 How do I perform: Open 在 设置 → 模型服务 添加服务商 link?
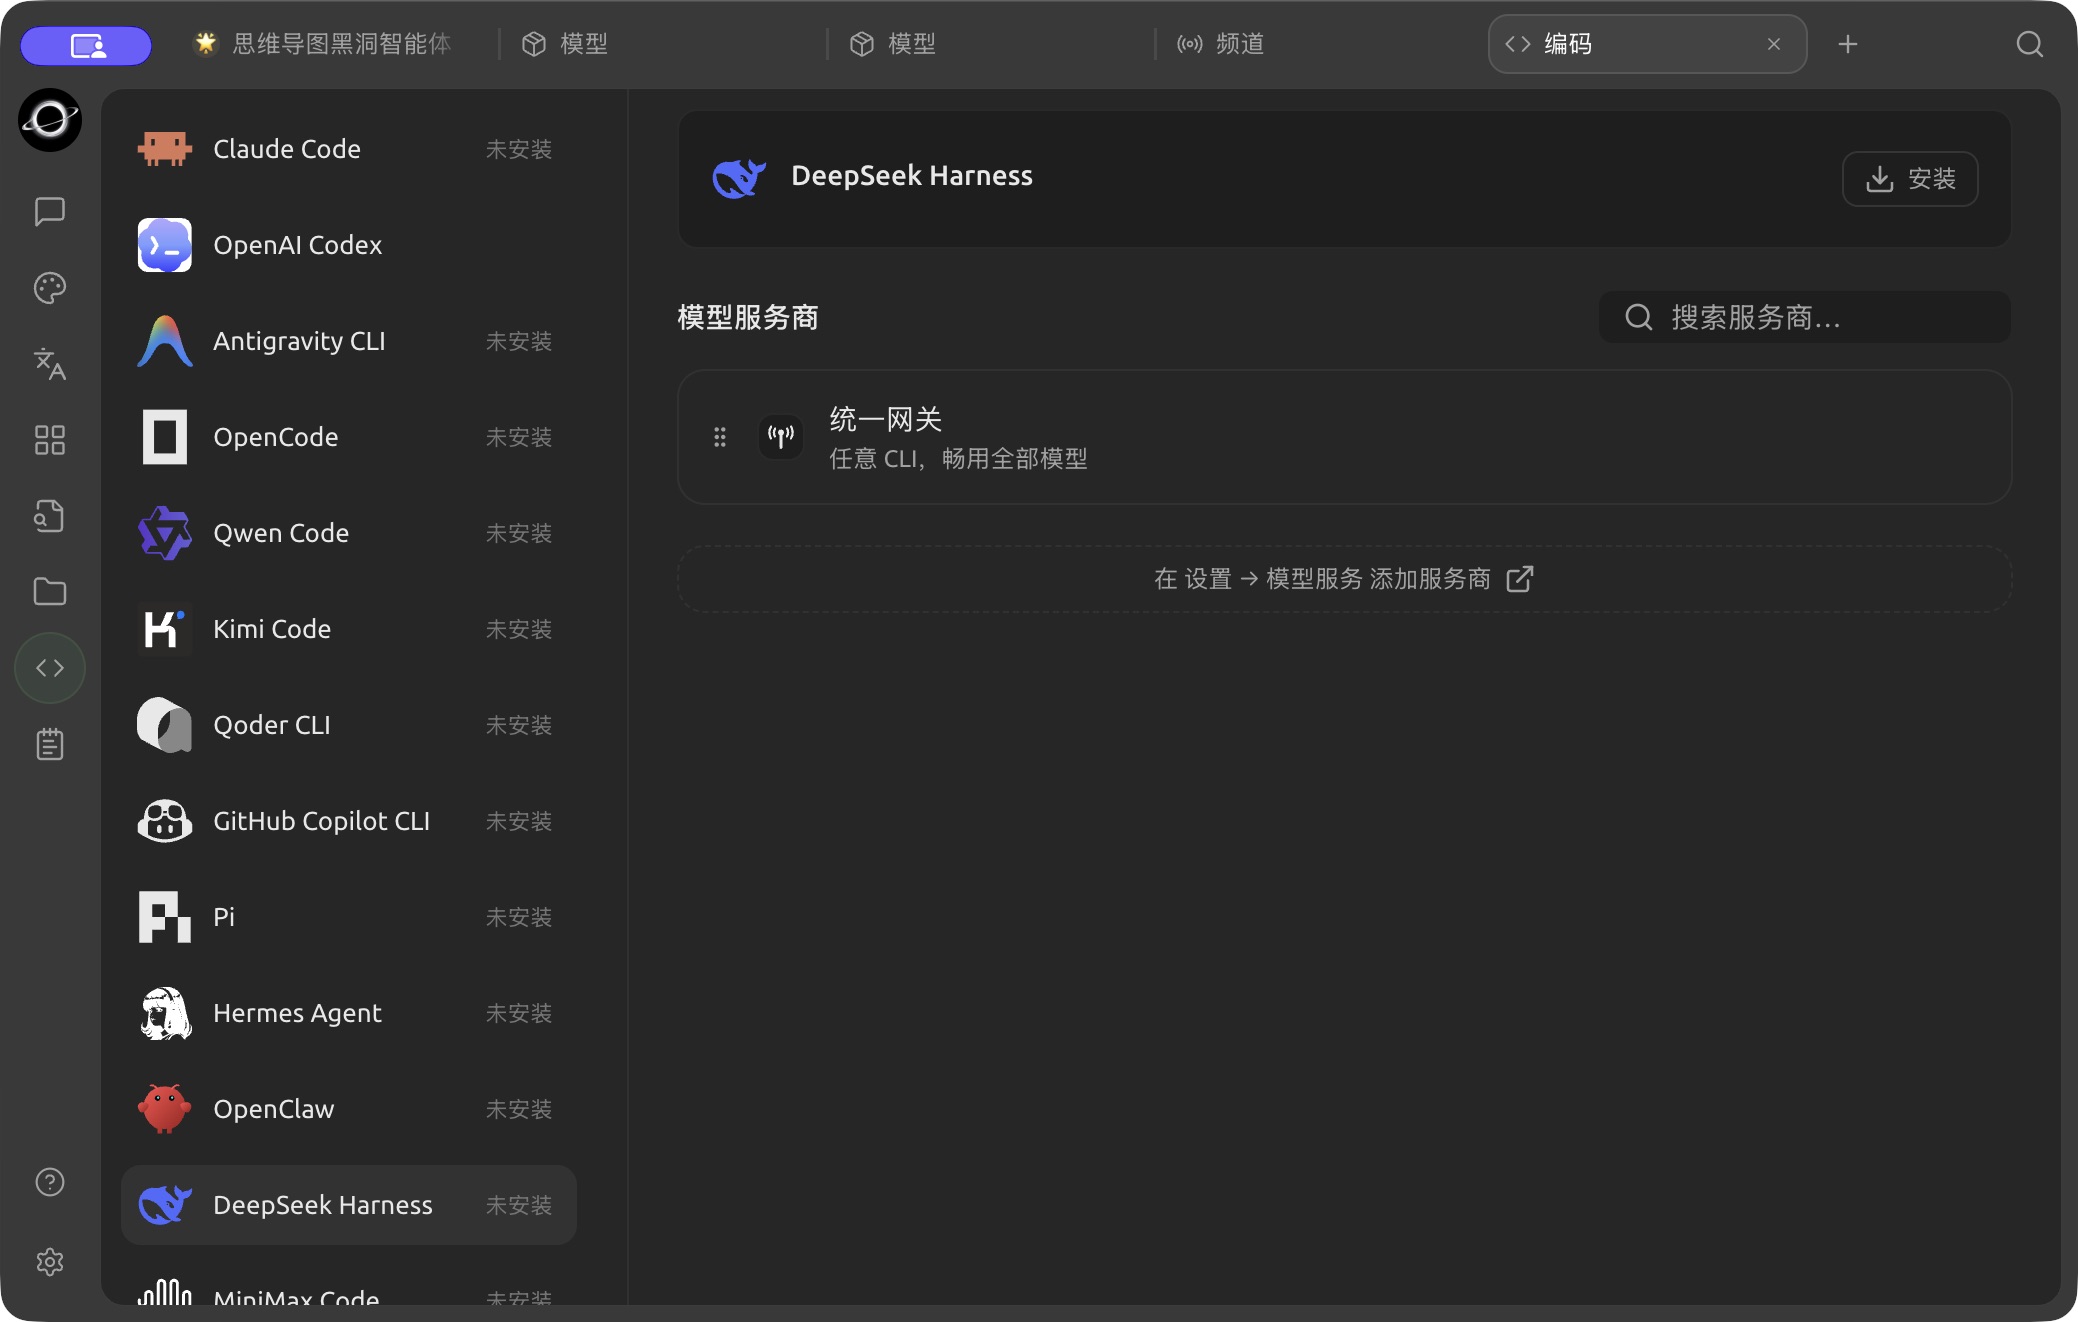click(1344, 579)
